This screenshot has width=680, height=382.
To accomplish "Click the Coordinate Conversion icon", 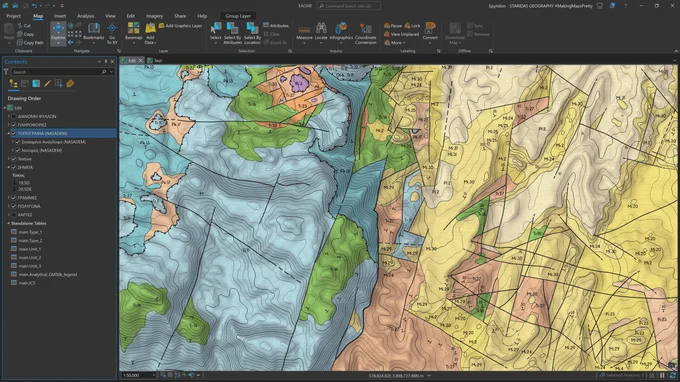I will (x=366, y=33).
